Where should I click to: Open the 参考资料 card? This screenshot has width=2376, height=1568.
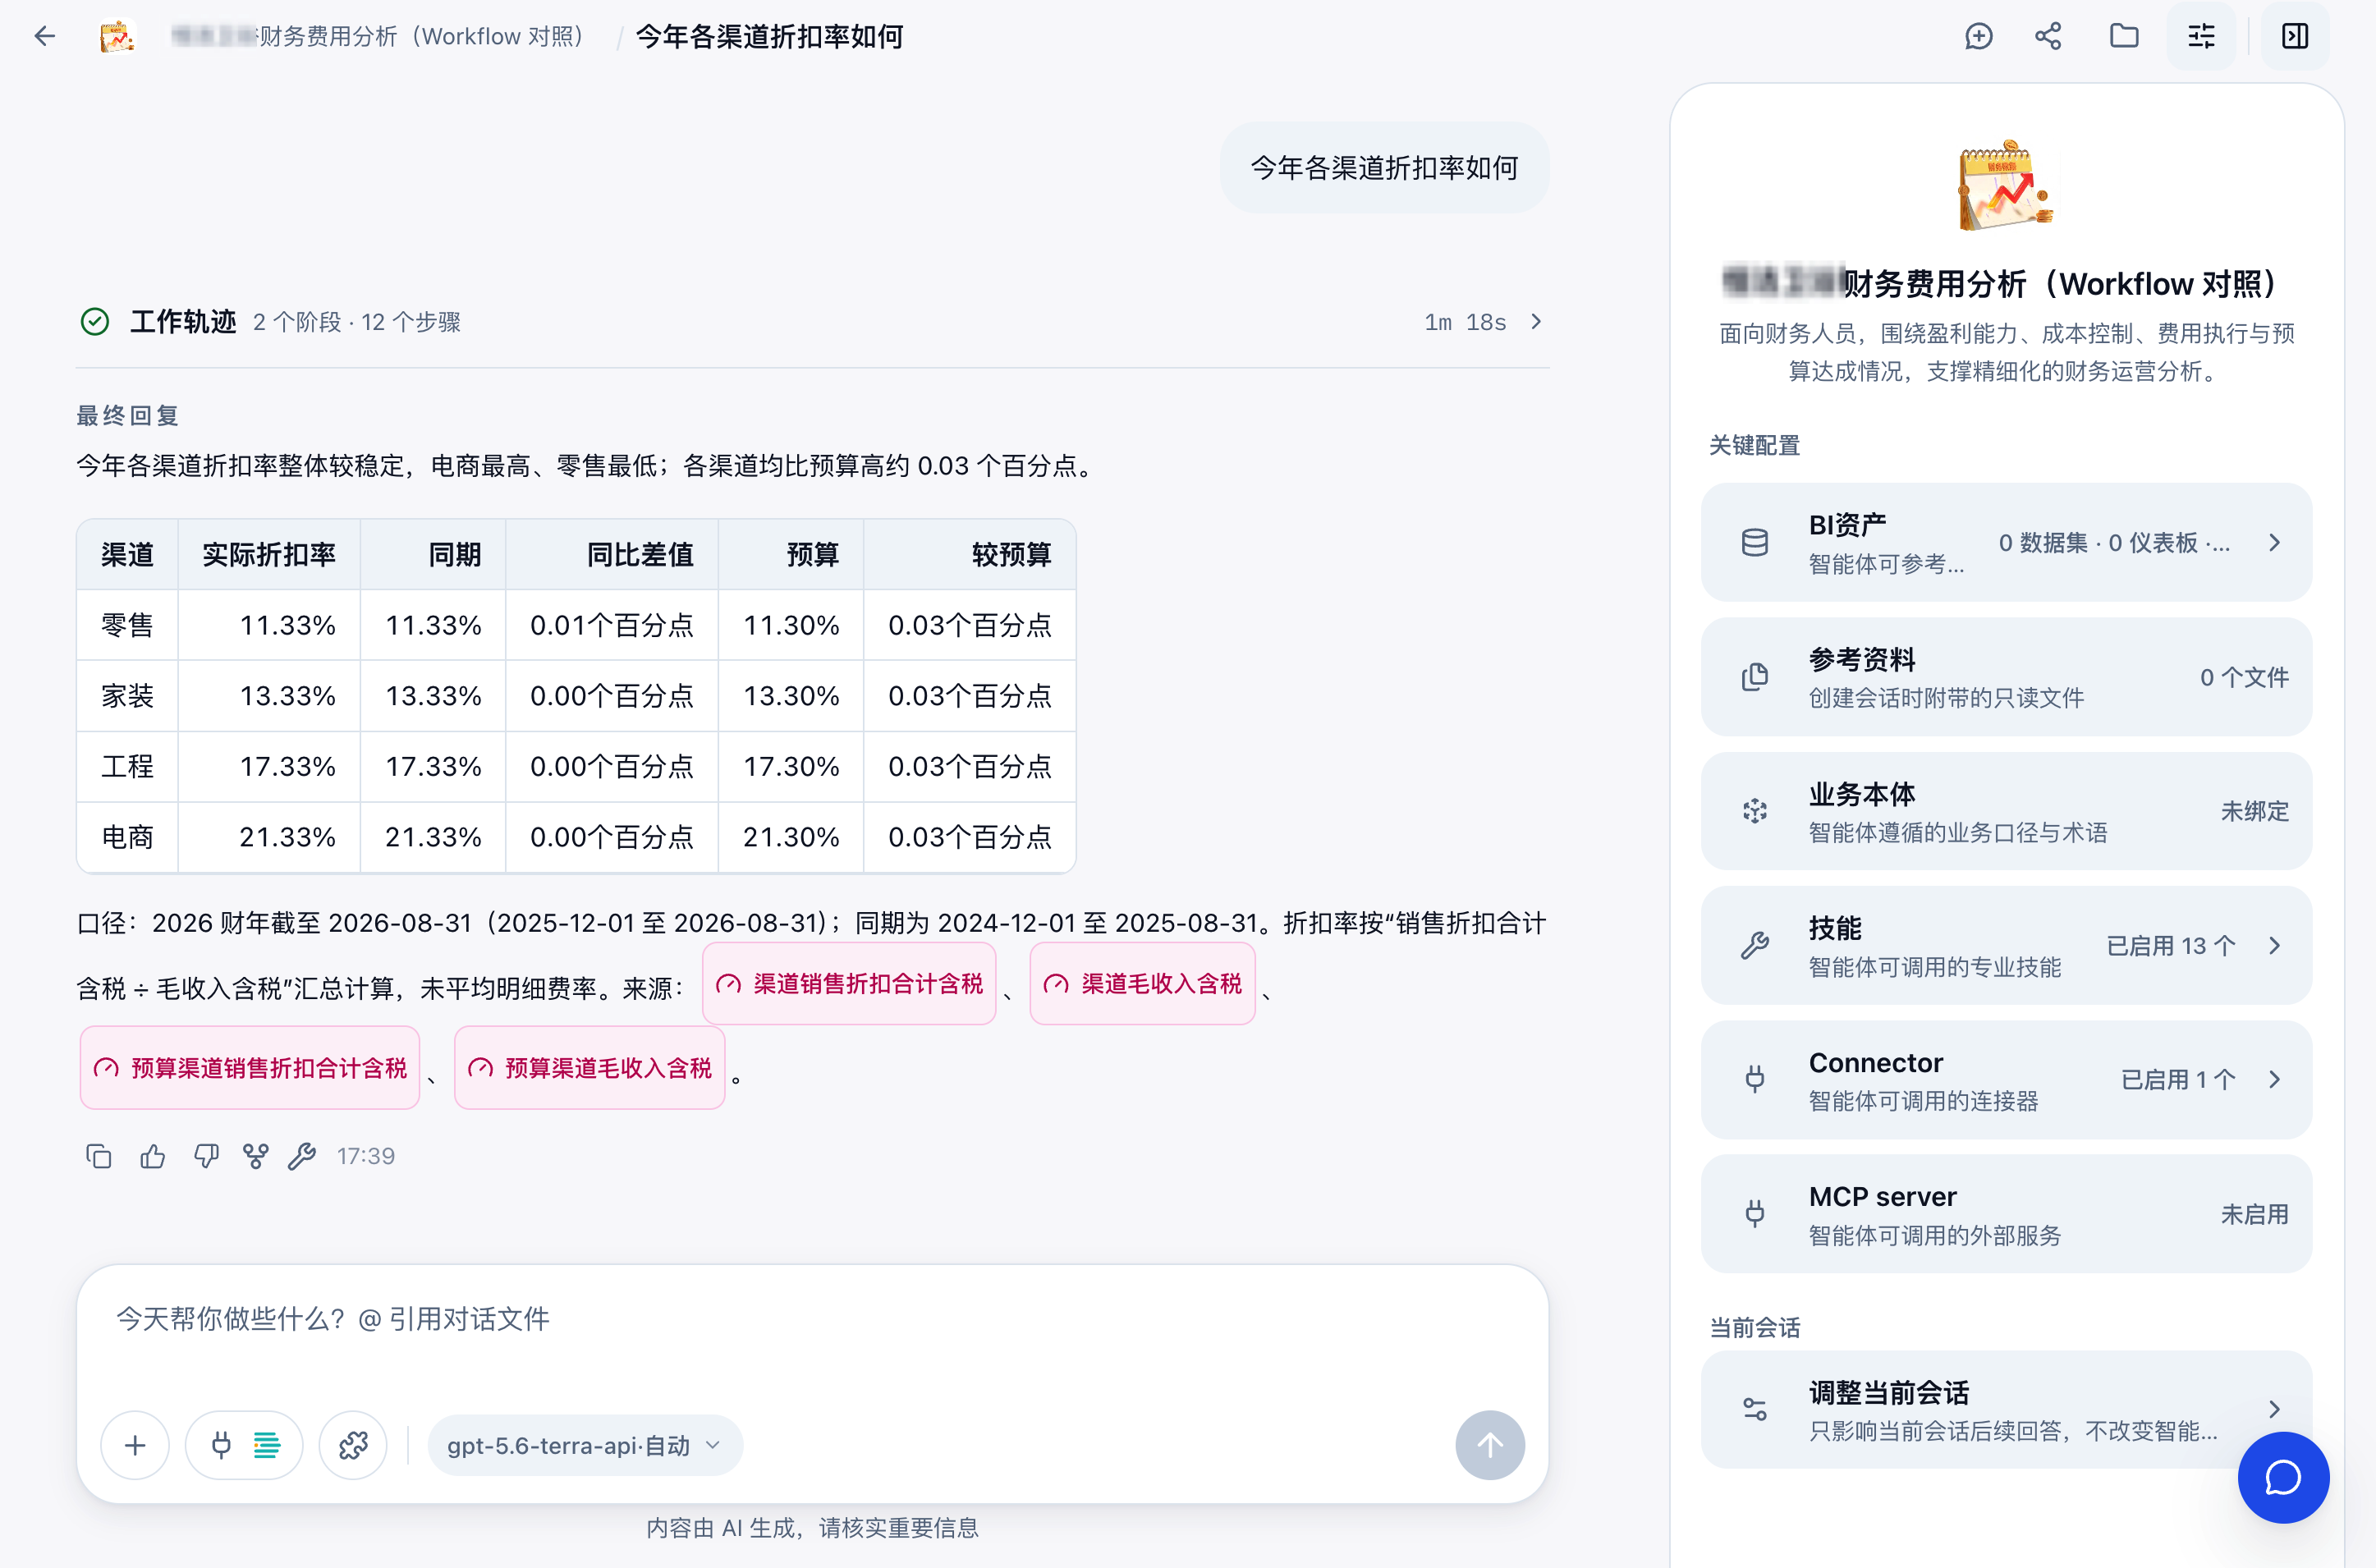(2006, 677)
